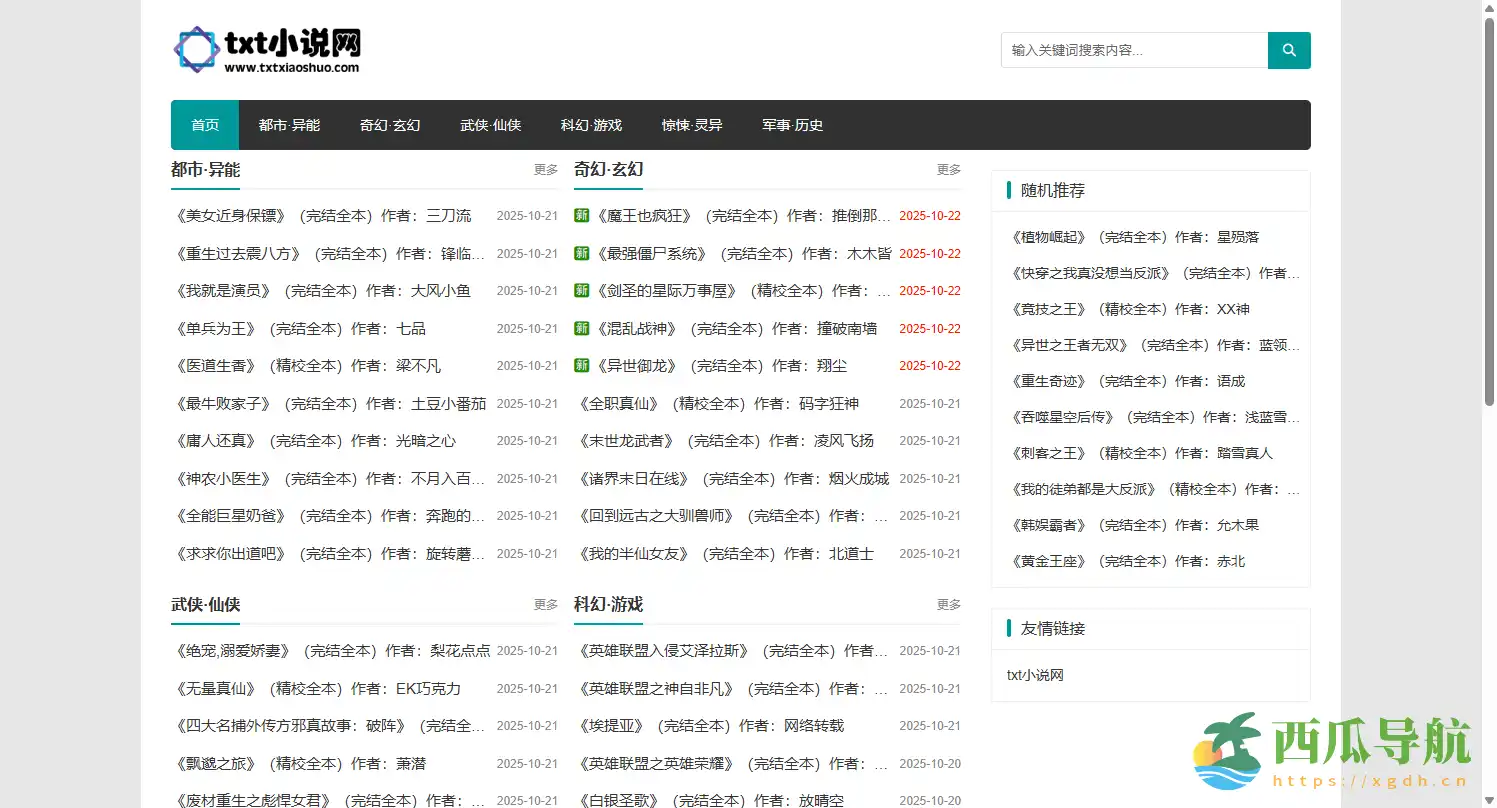Open the 首页 navigation tab
Viewport: 1497px width, 808px height.
[x=205, y=125]
